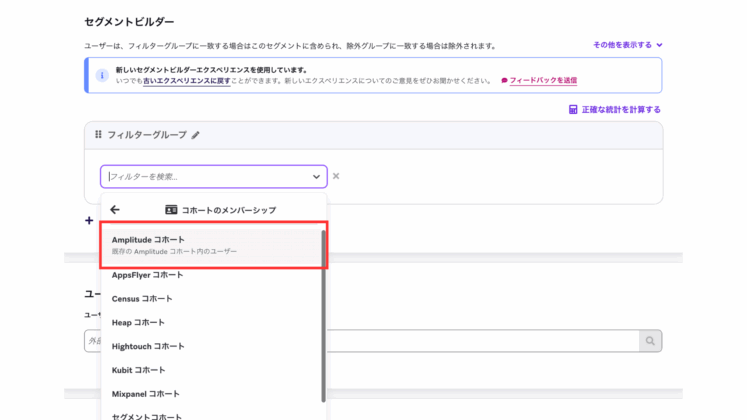Grab the drag handle icon of フィルターグループ
Viewport: 747px width, 420px height.
pos(98,134)
